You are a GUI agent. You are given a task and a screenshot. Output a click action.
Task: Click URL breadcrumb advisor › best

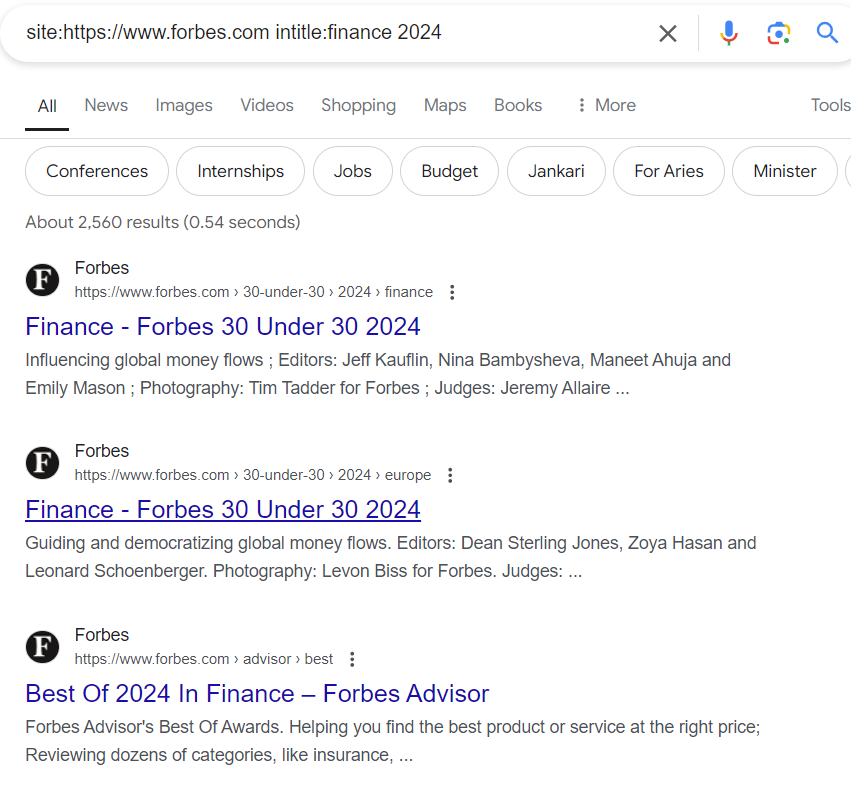tap(204, 659)
